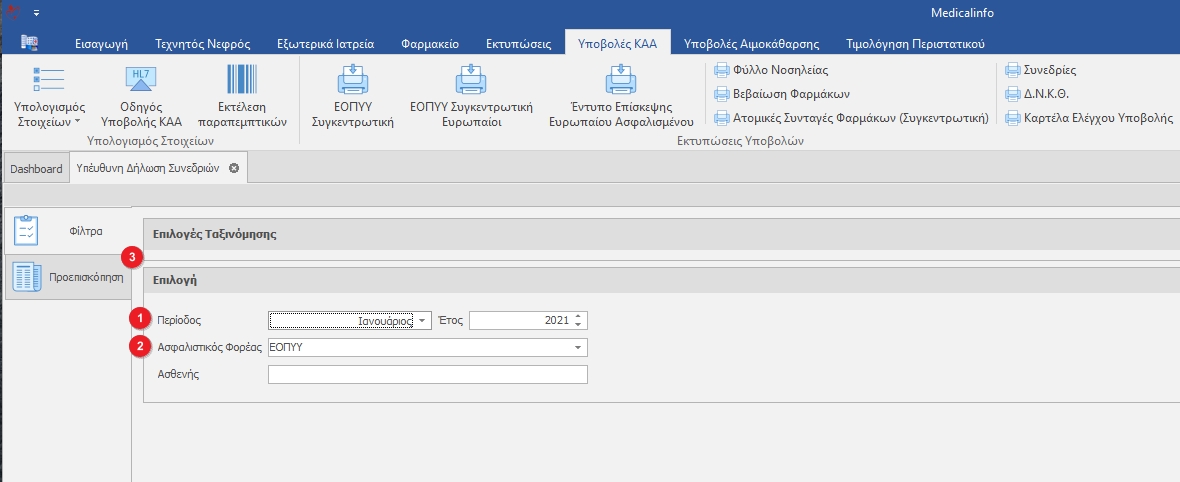Open the Προεπισκόπηση side panel

tap(68, 278)
